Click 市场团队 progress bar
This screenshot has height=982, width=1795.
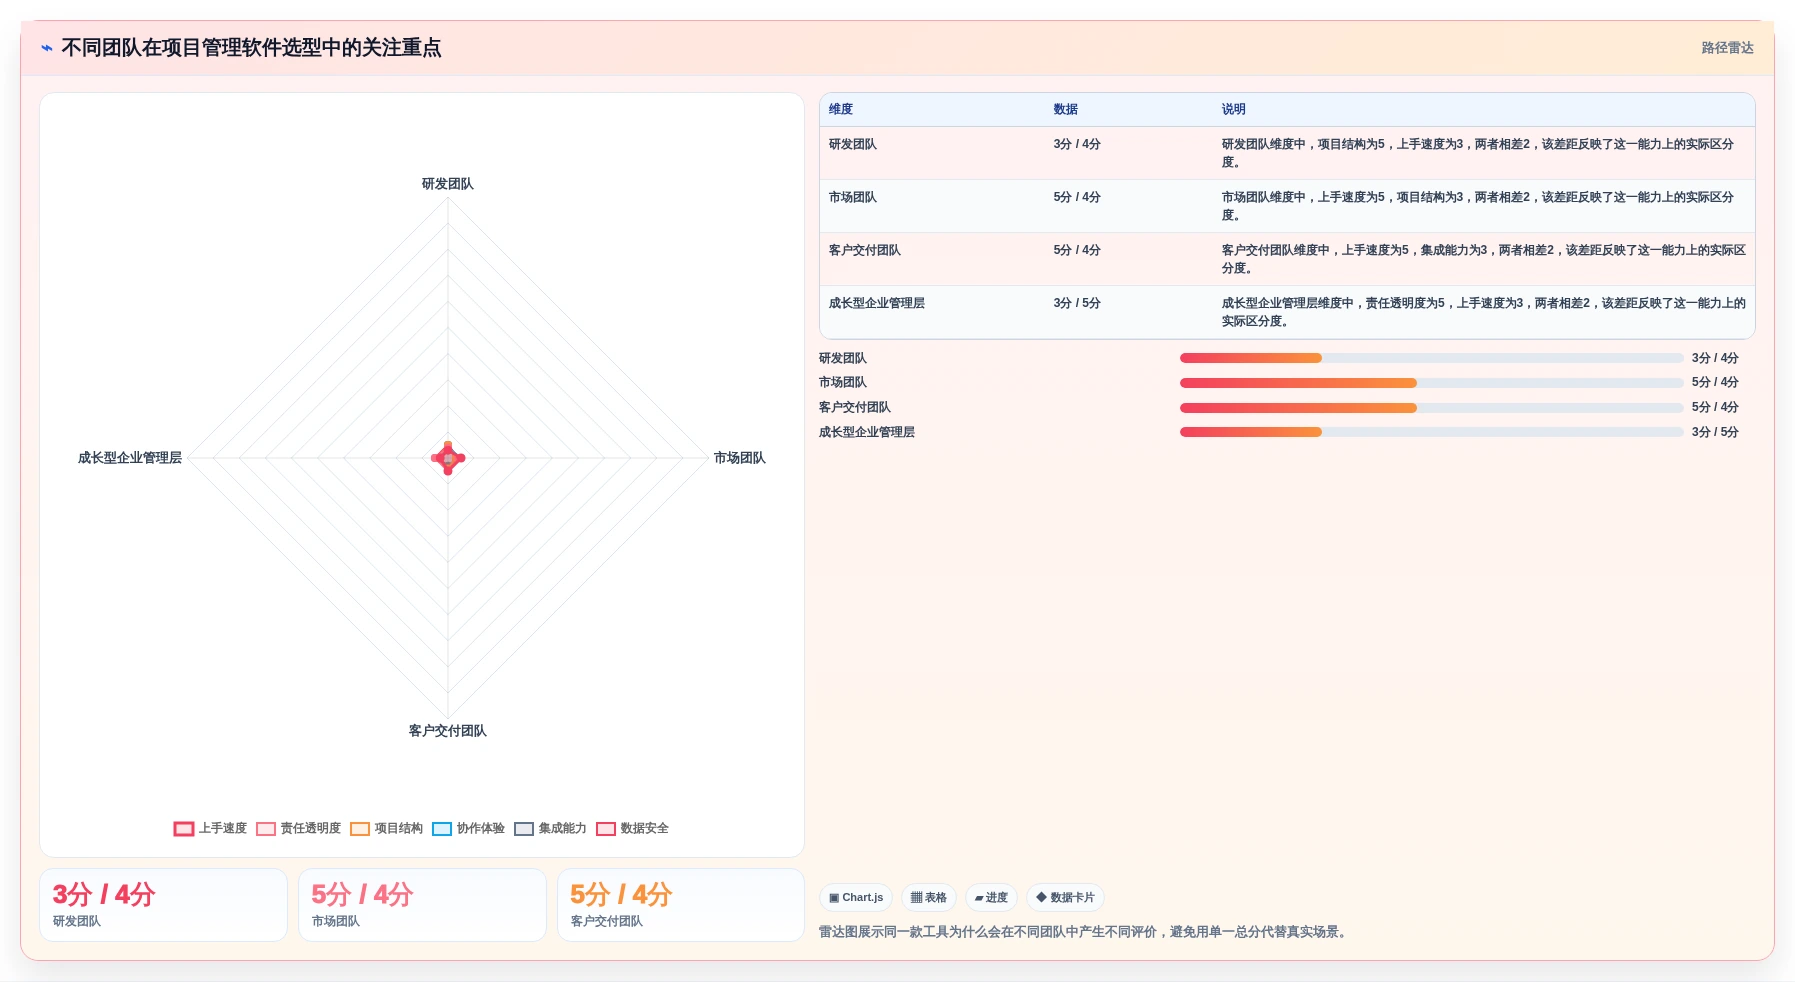(1431, 383)
